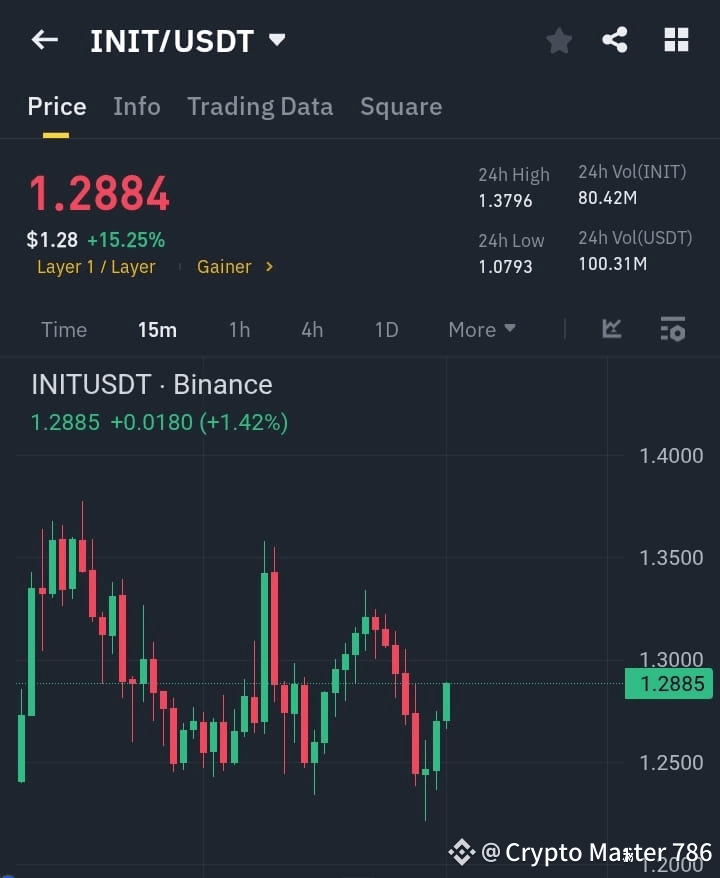The image size is (720, 878).
Task: Expand the Gainer chevron link
Action: [x=235, y=267]
